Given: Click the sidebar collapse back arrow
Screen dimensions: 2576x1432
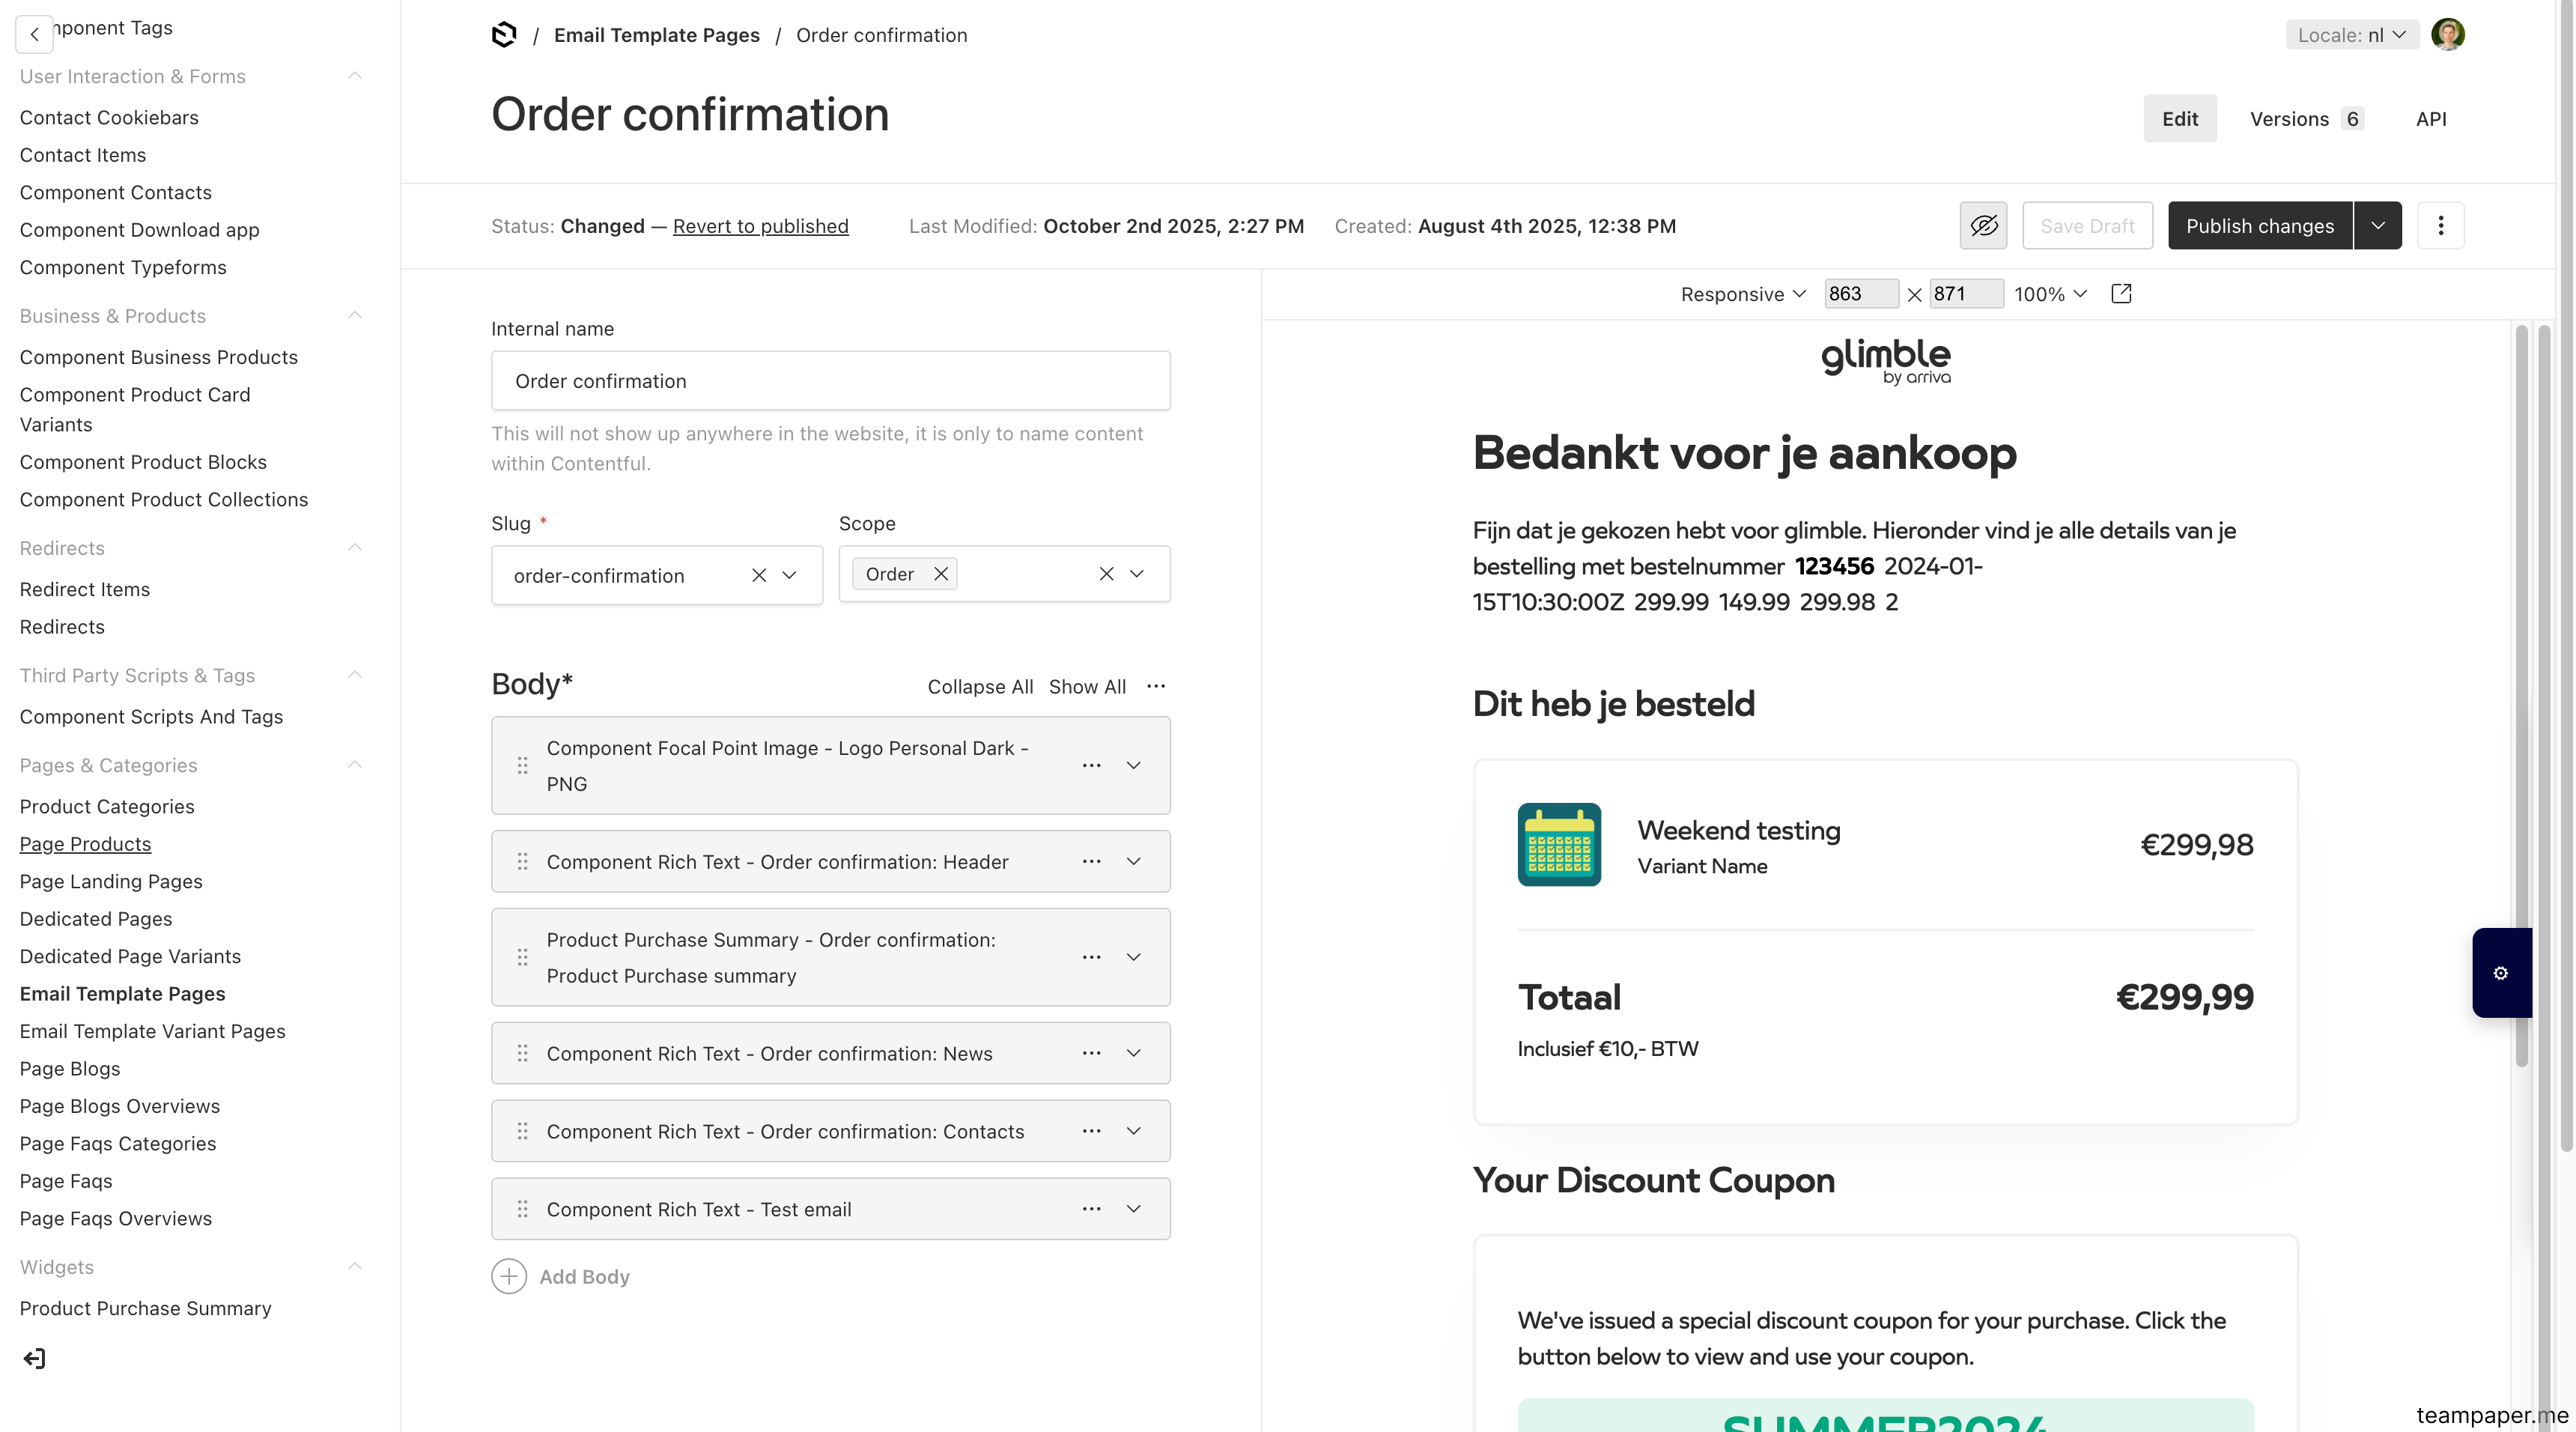Looking at the screenshot, I should [x=34, y=35].
